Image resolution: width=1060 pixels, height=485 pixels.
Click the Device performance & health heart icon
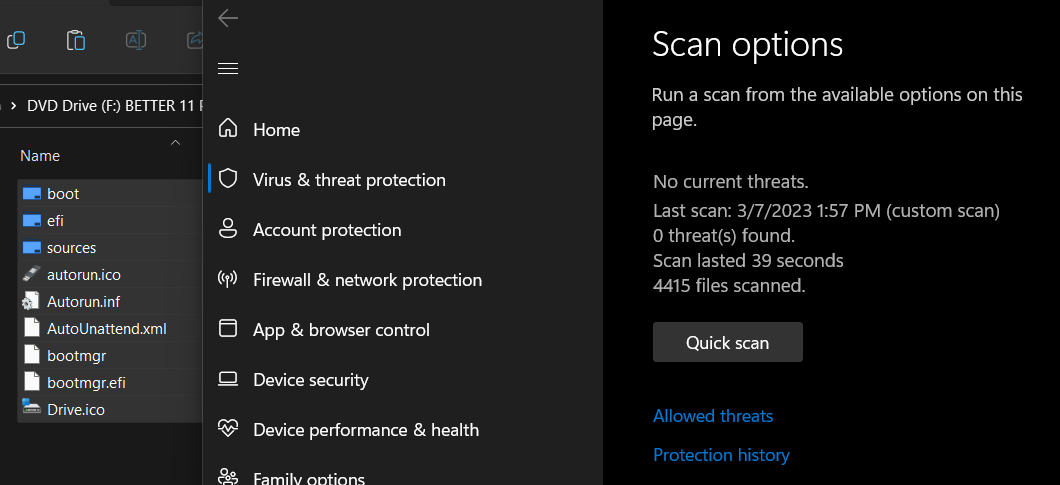pos(228,428)
